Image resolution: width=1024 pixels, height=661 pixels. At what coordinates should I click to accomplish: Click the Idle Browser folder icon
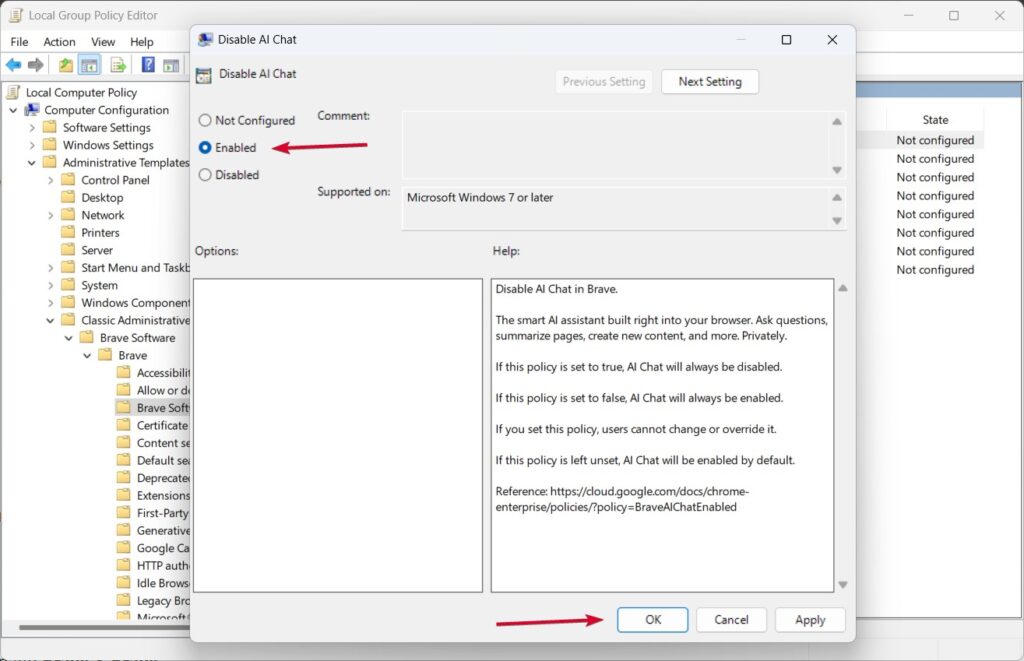pyautogui.click(x=123, y=583)
